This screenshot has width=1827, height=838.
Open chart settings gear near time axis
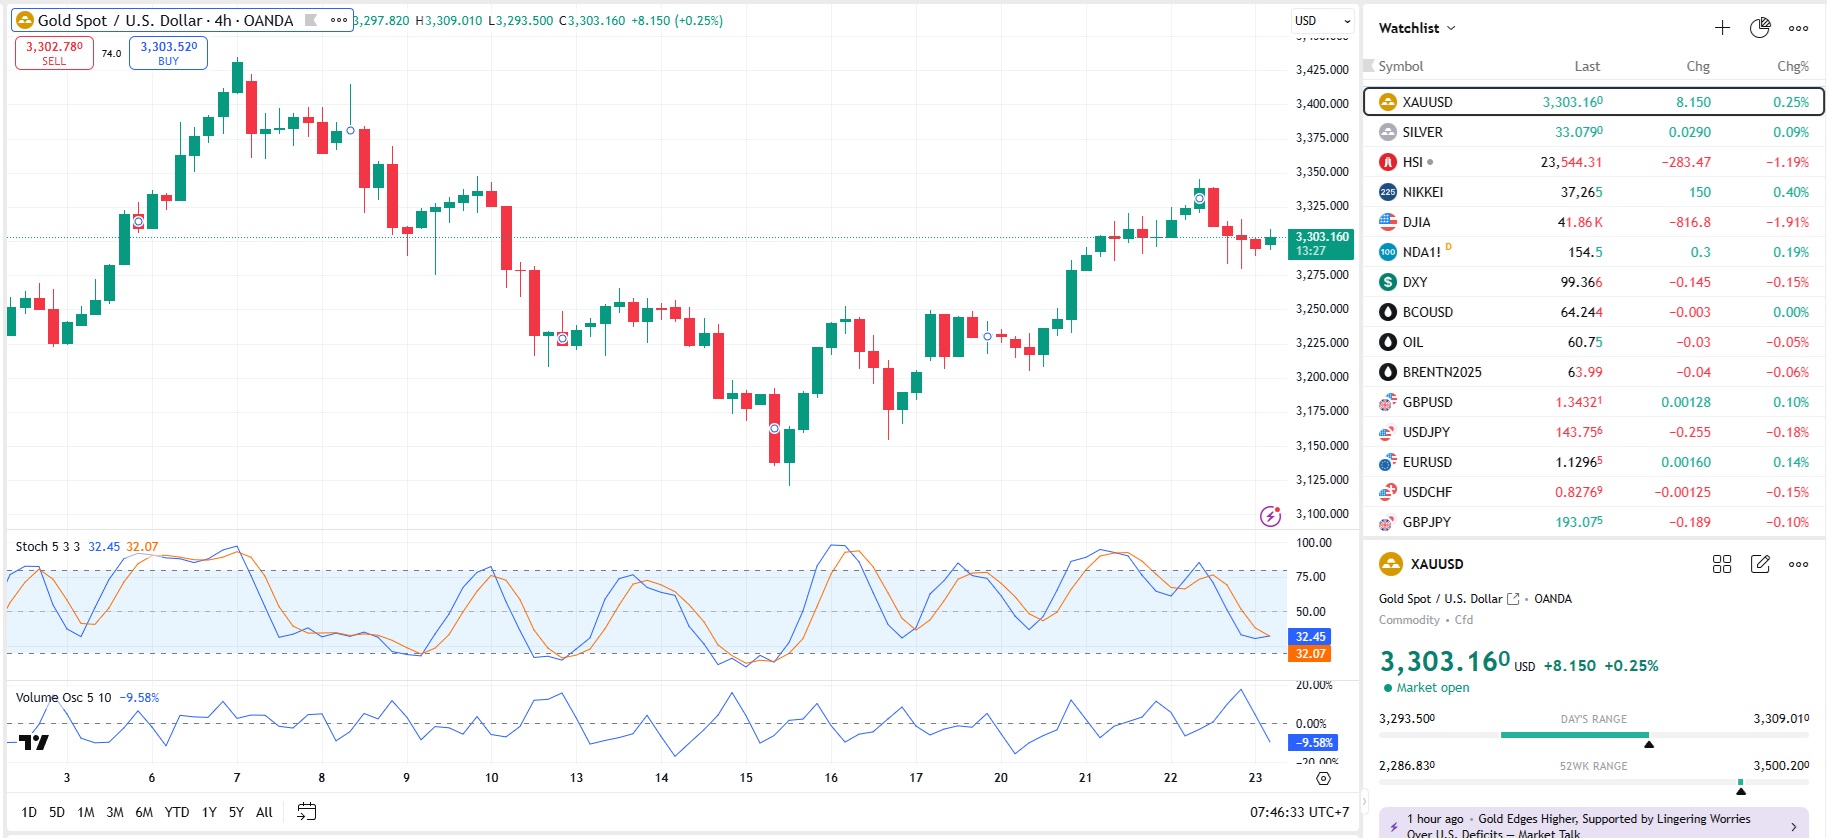coord(1324,778)
